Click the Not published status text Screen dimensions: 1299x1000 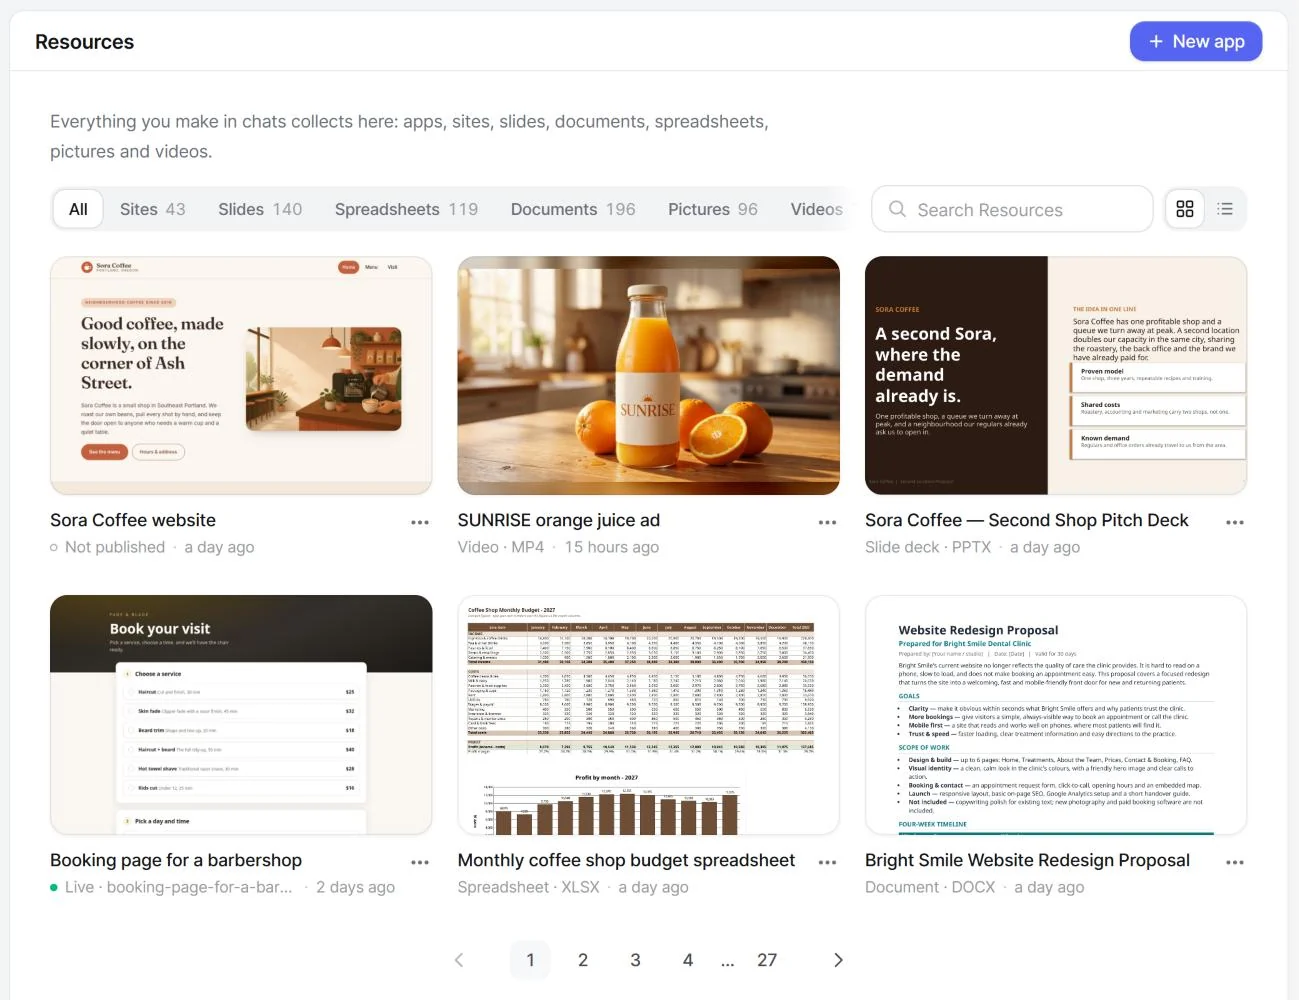[x=115, y=547]
